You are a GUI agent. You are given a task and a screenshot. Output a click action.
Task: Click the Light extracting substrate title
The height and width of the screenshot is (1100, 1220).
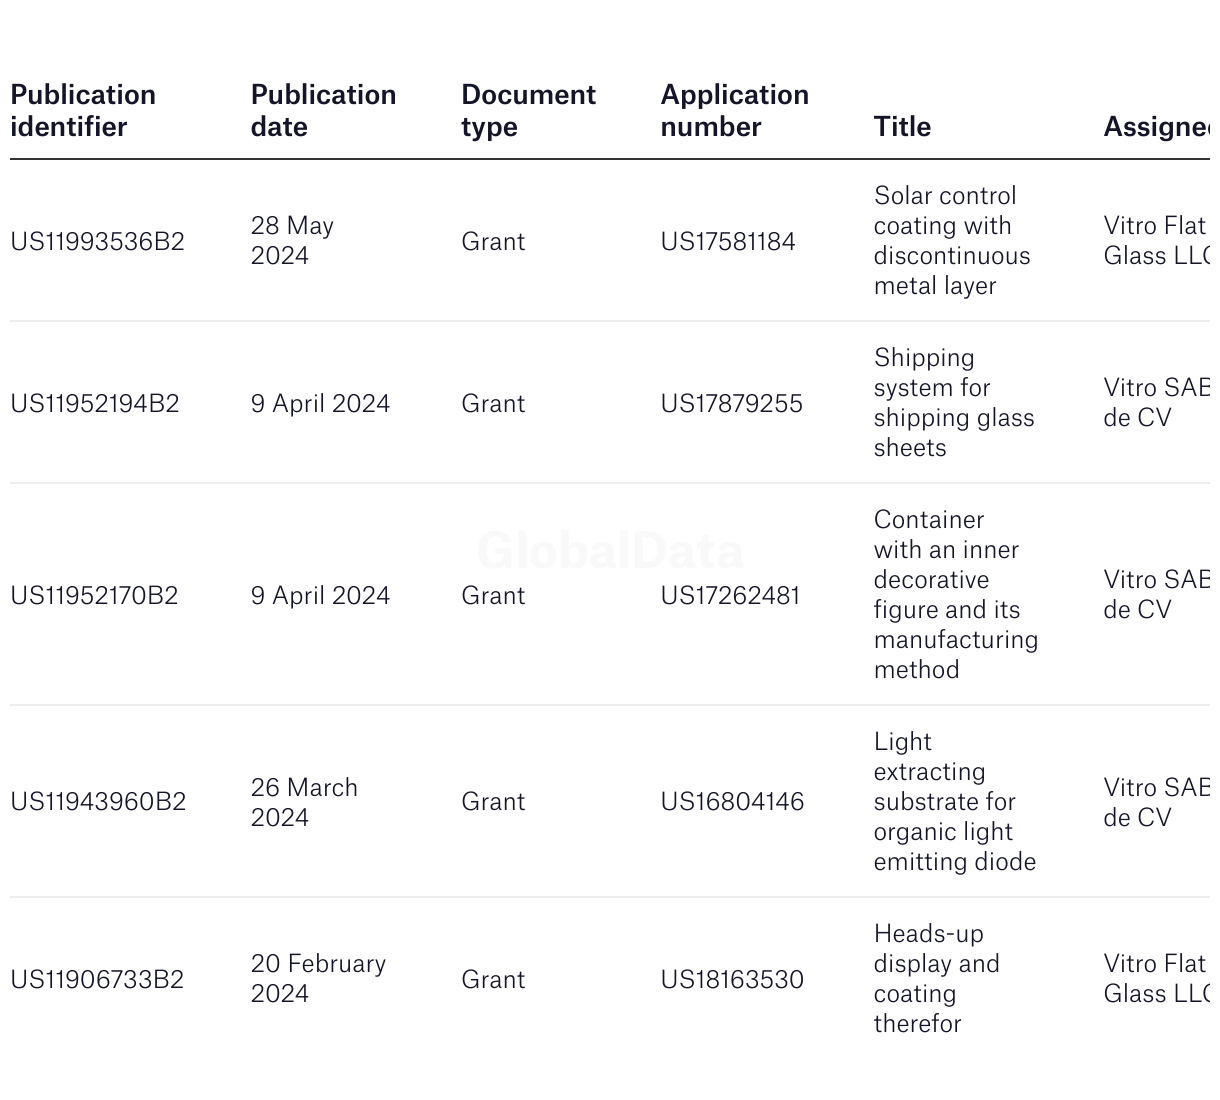(955, 802)
